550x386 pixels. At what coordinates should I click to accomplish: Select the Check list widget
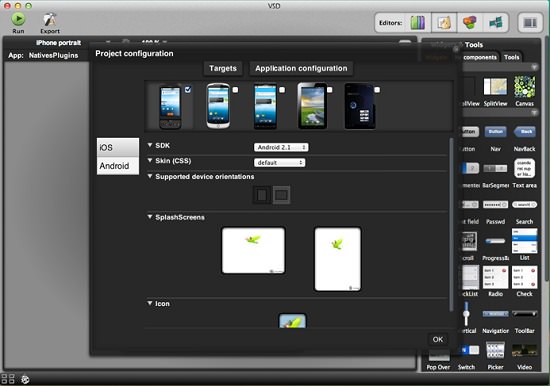click(524, 277)
